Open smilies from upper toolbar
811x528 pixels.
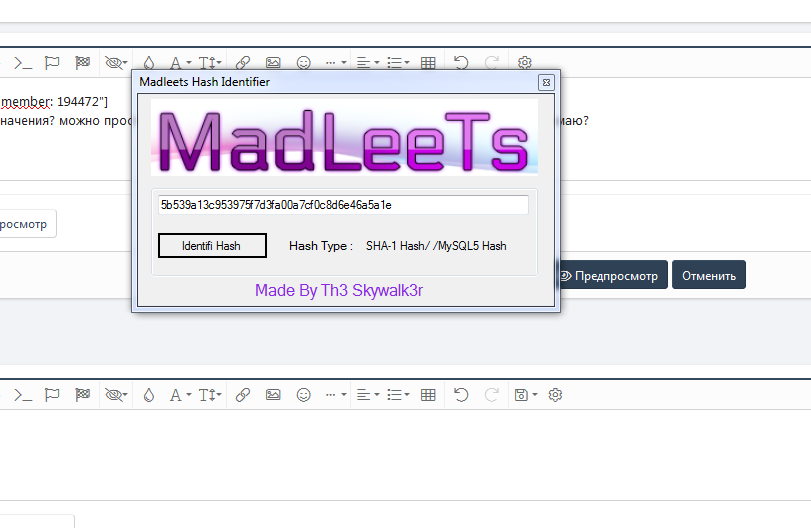304,63
